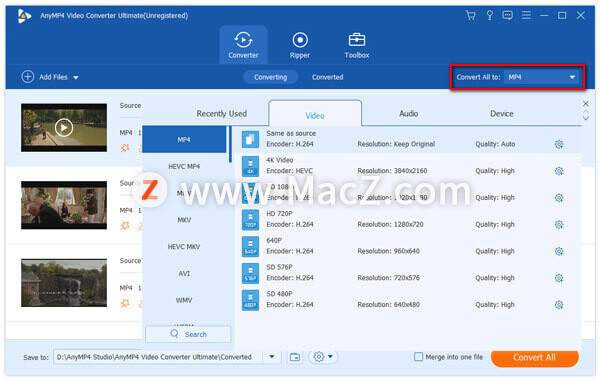600x380 pixels.
Task: Click edit star icon of first video
Action: coord(125,148)
